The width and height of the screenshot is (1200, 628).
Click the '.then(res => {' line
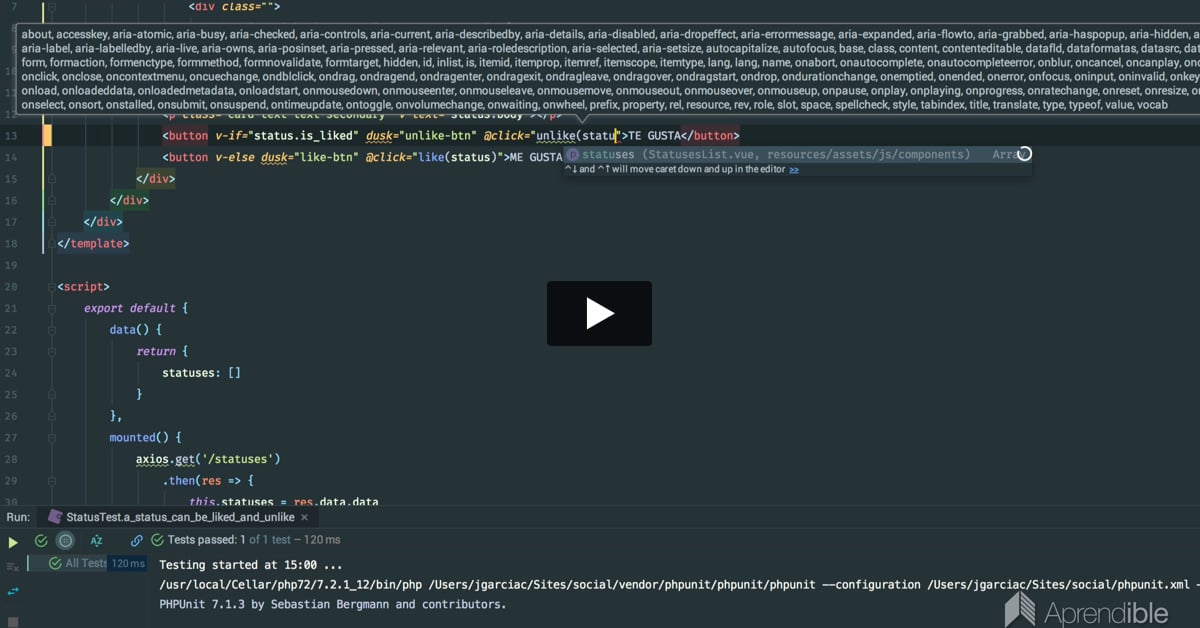click(x=208, y=481)
